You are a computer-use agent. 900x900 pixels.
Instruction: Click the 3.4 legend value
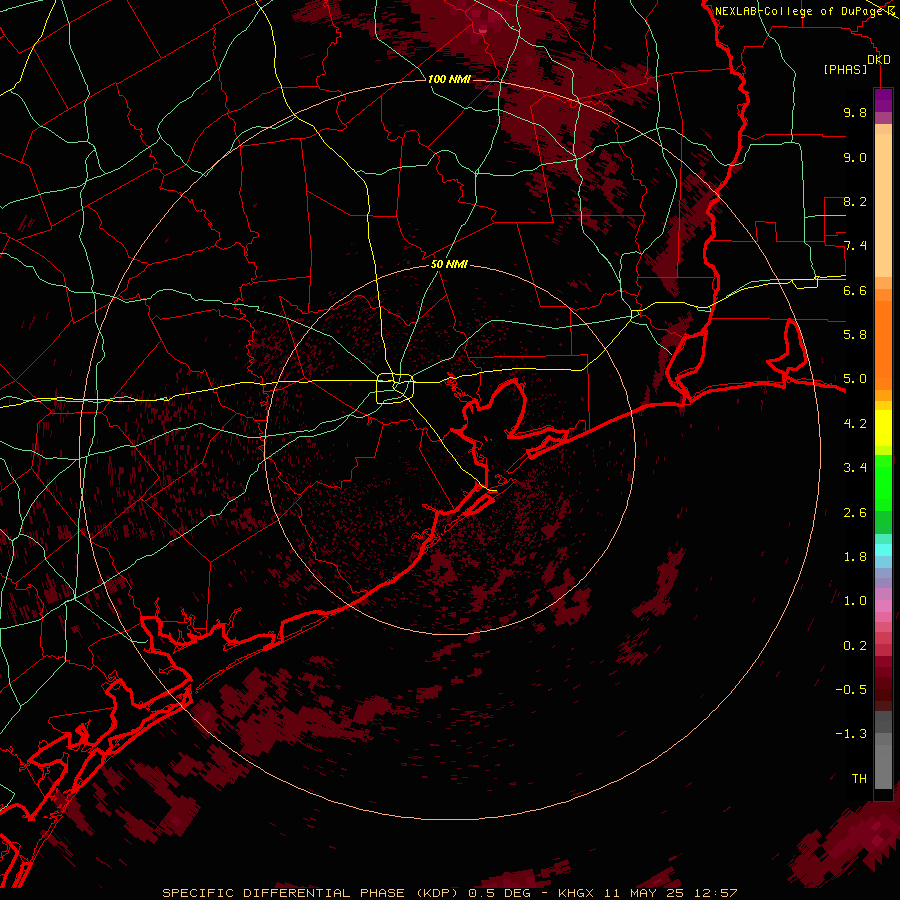click(x=855, y=468)
